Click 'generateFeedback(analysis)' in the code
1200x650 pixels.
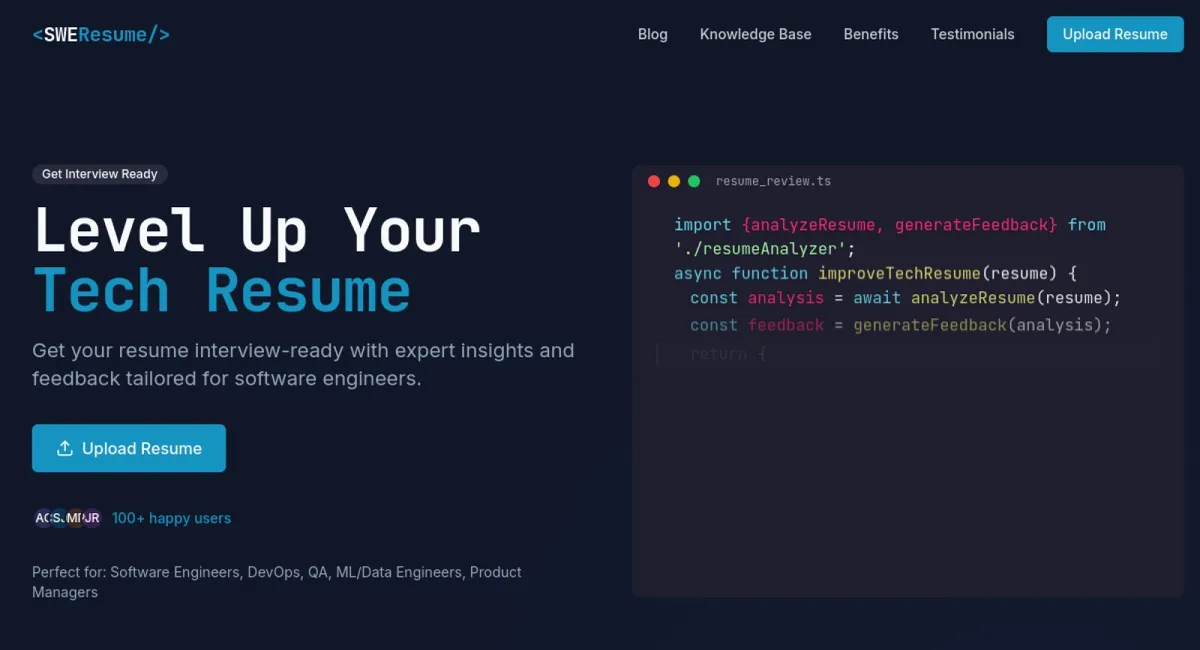pyautogui.click(x=978, y=325)
